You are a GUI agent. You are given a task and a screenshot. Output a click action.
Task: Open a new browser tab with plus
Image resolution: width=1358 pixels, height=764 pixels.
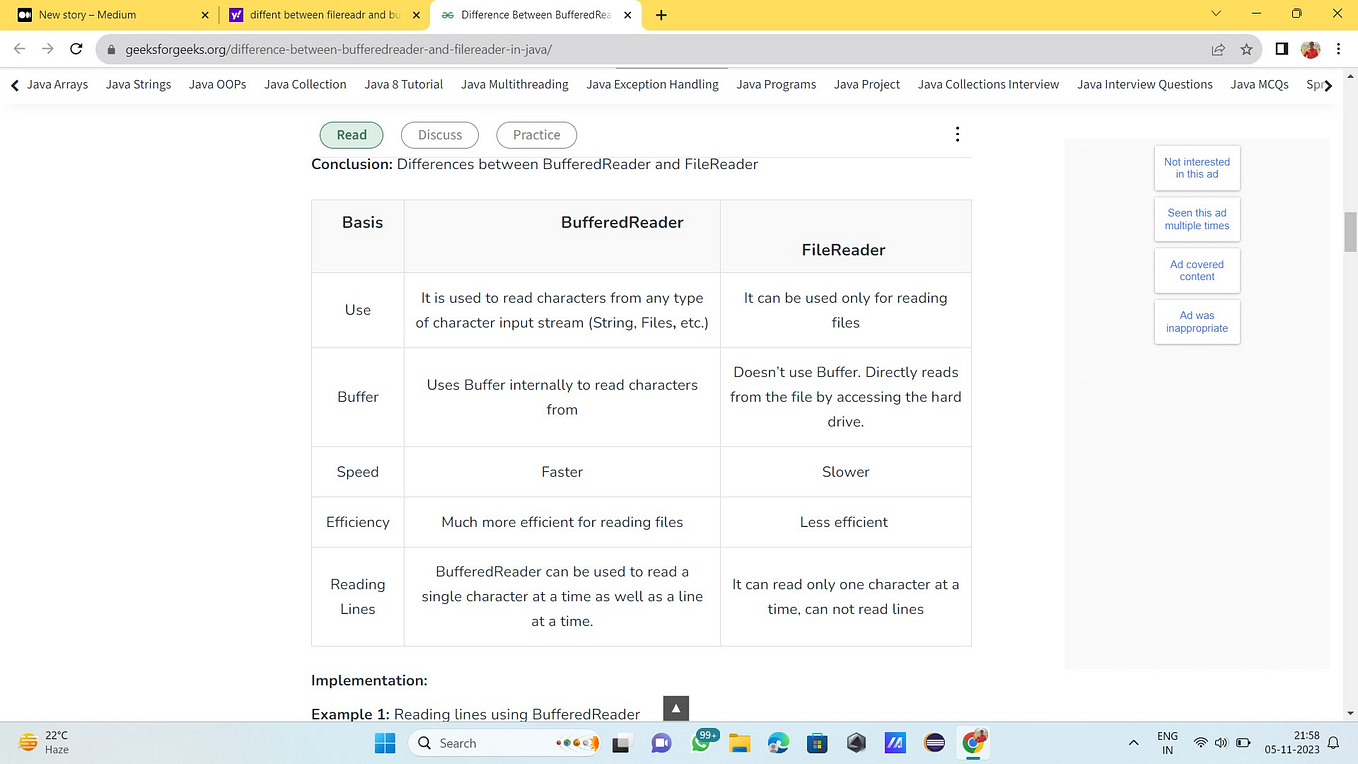pos(661,15)
